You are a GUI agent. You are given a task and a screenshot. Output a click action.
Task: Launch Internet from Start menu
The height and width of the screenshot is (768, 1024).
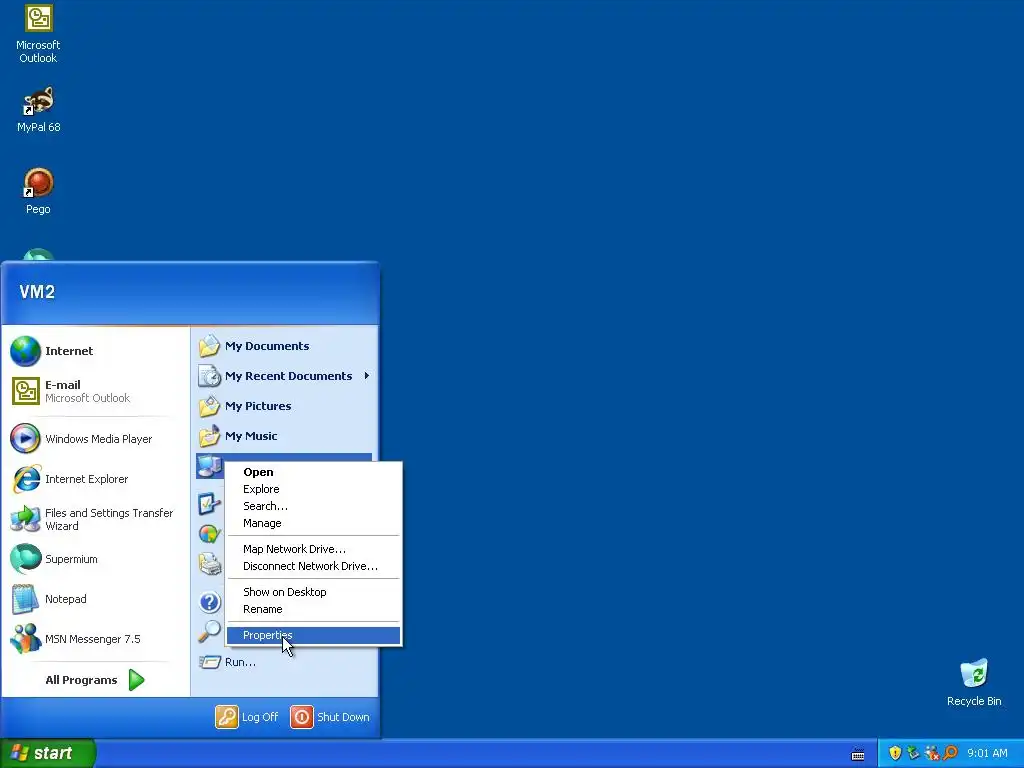(95, 351)
